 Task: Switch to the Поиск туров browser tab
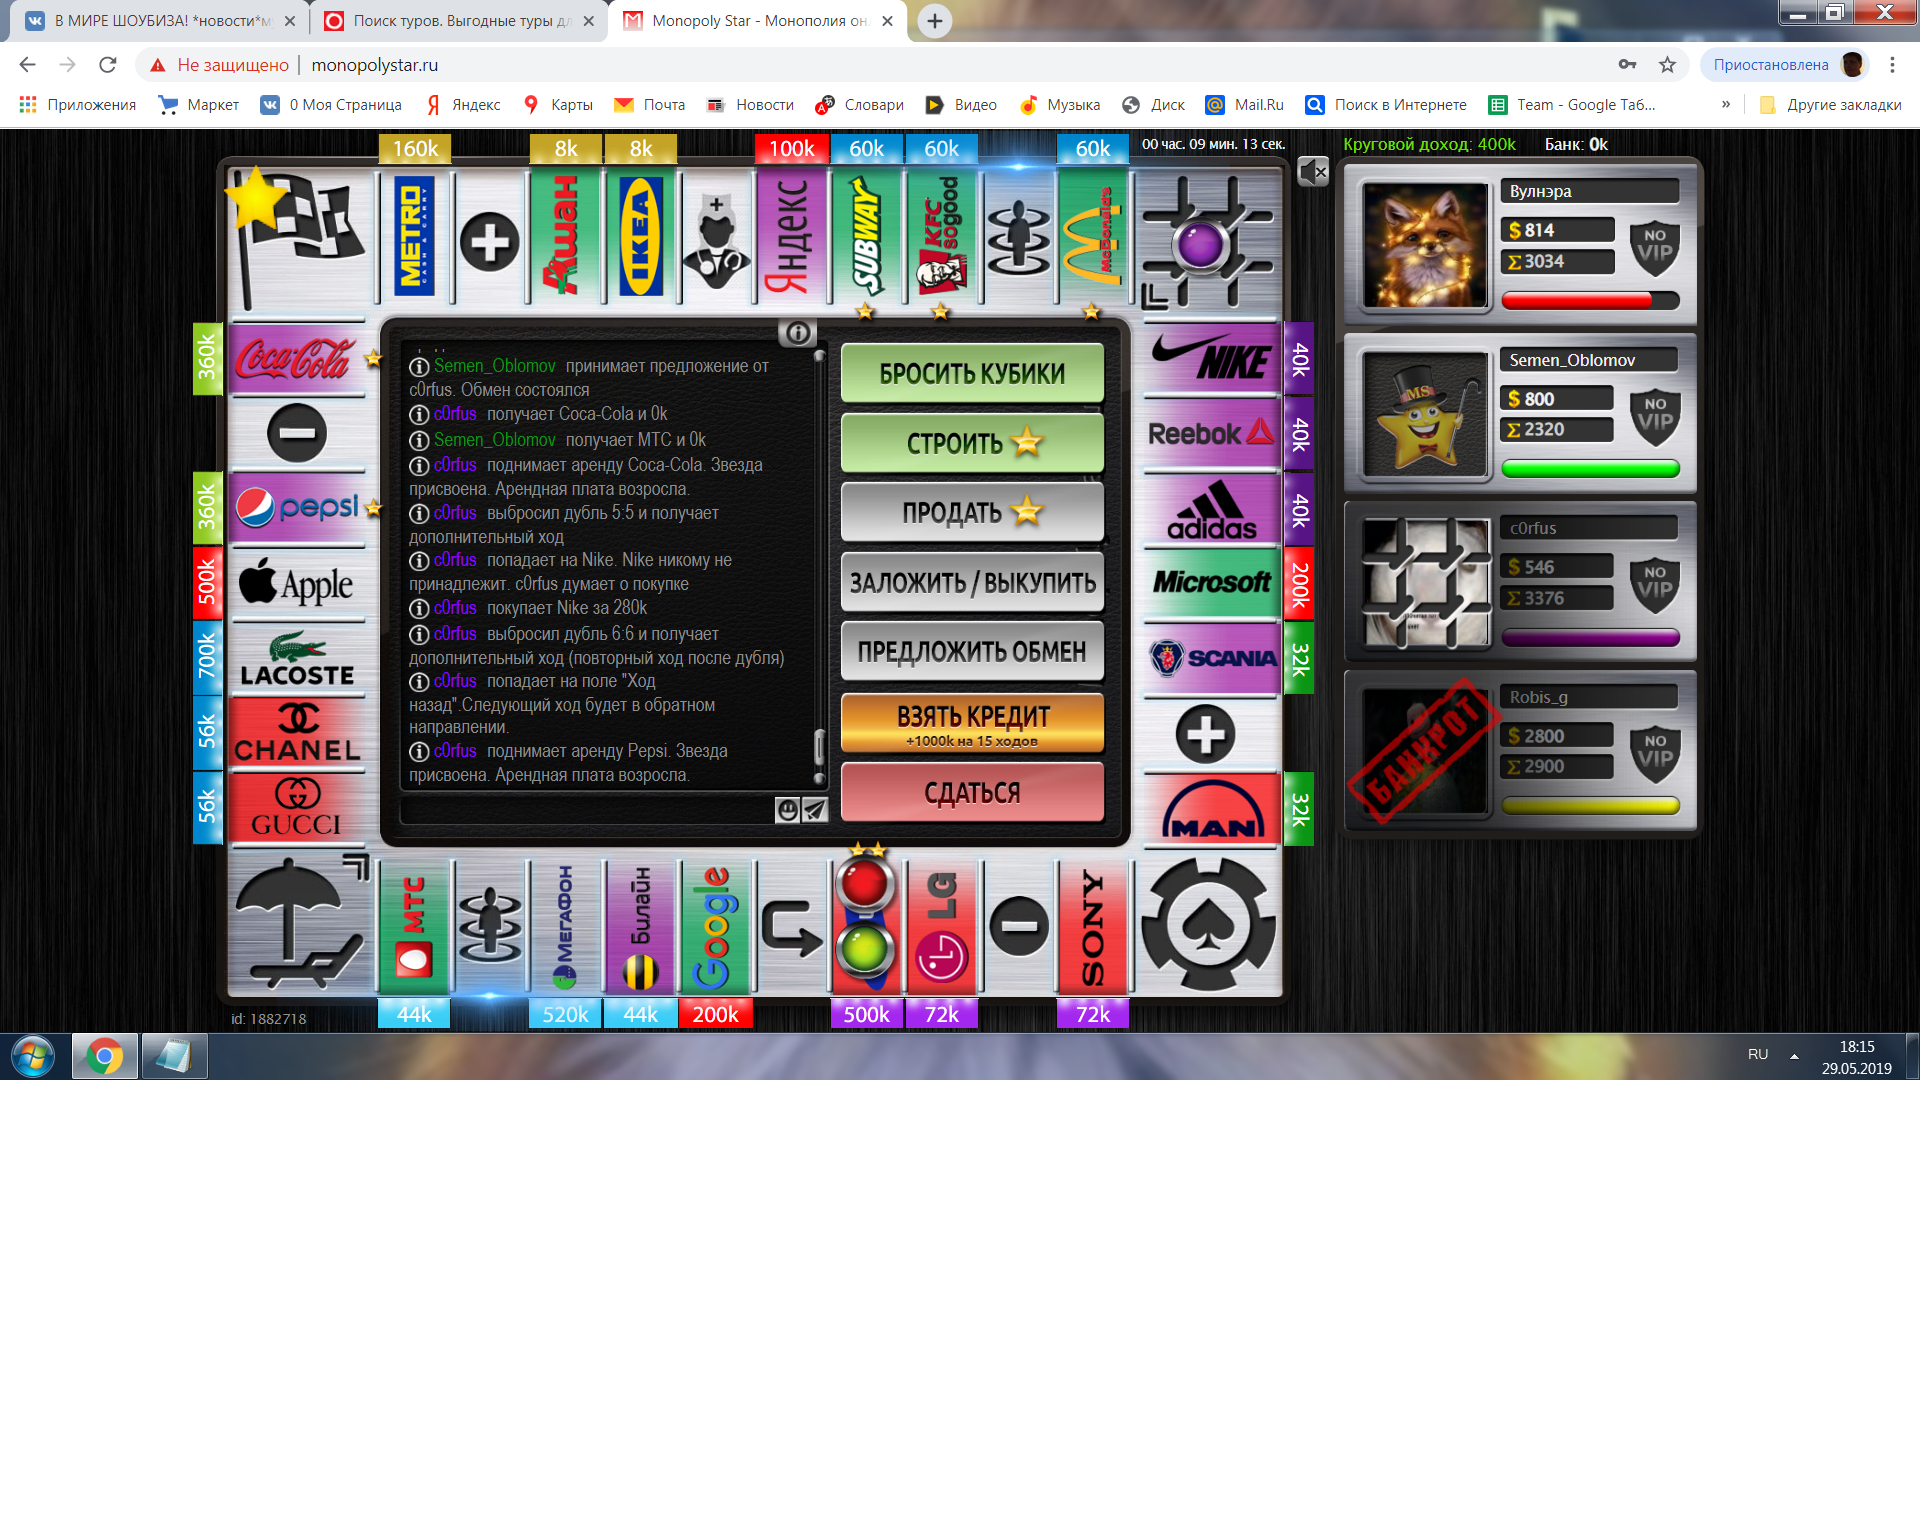tap(460, 21)
